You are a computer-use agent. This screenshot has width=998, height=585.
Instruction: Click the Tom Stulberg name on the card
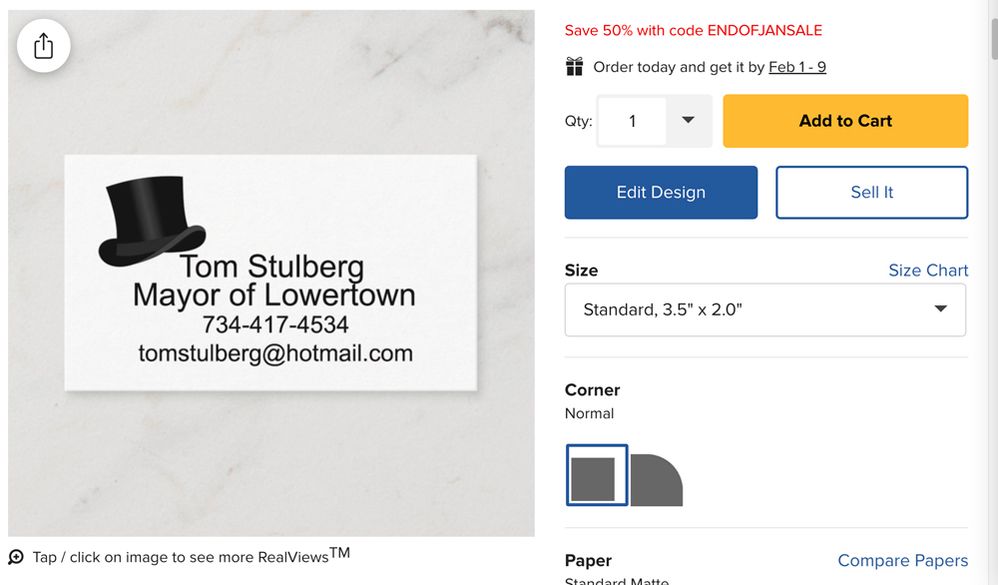click(x=271, y=266)
